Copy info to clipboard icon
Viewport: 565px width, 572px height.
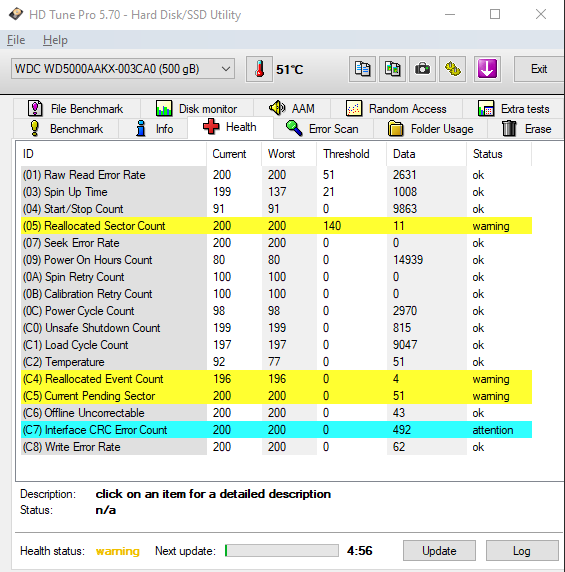362,69
